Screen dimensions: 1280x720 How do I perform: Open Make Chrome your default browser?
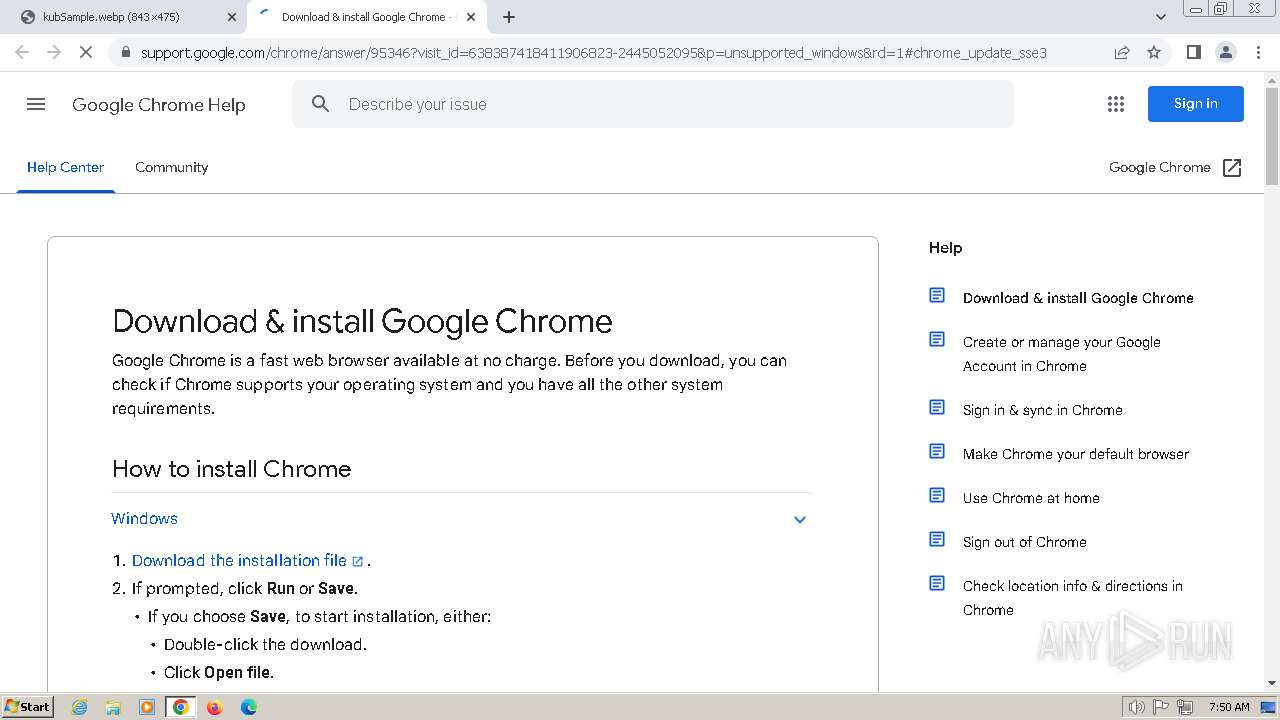coord(1076,454)
